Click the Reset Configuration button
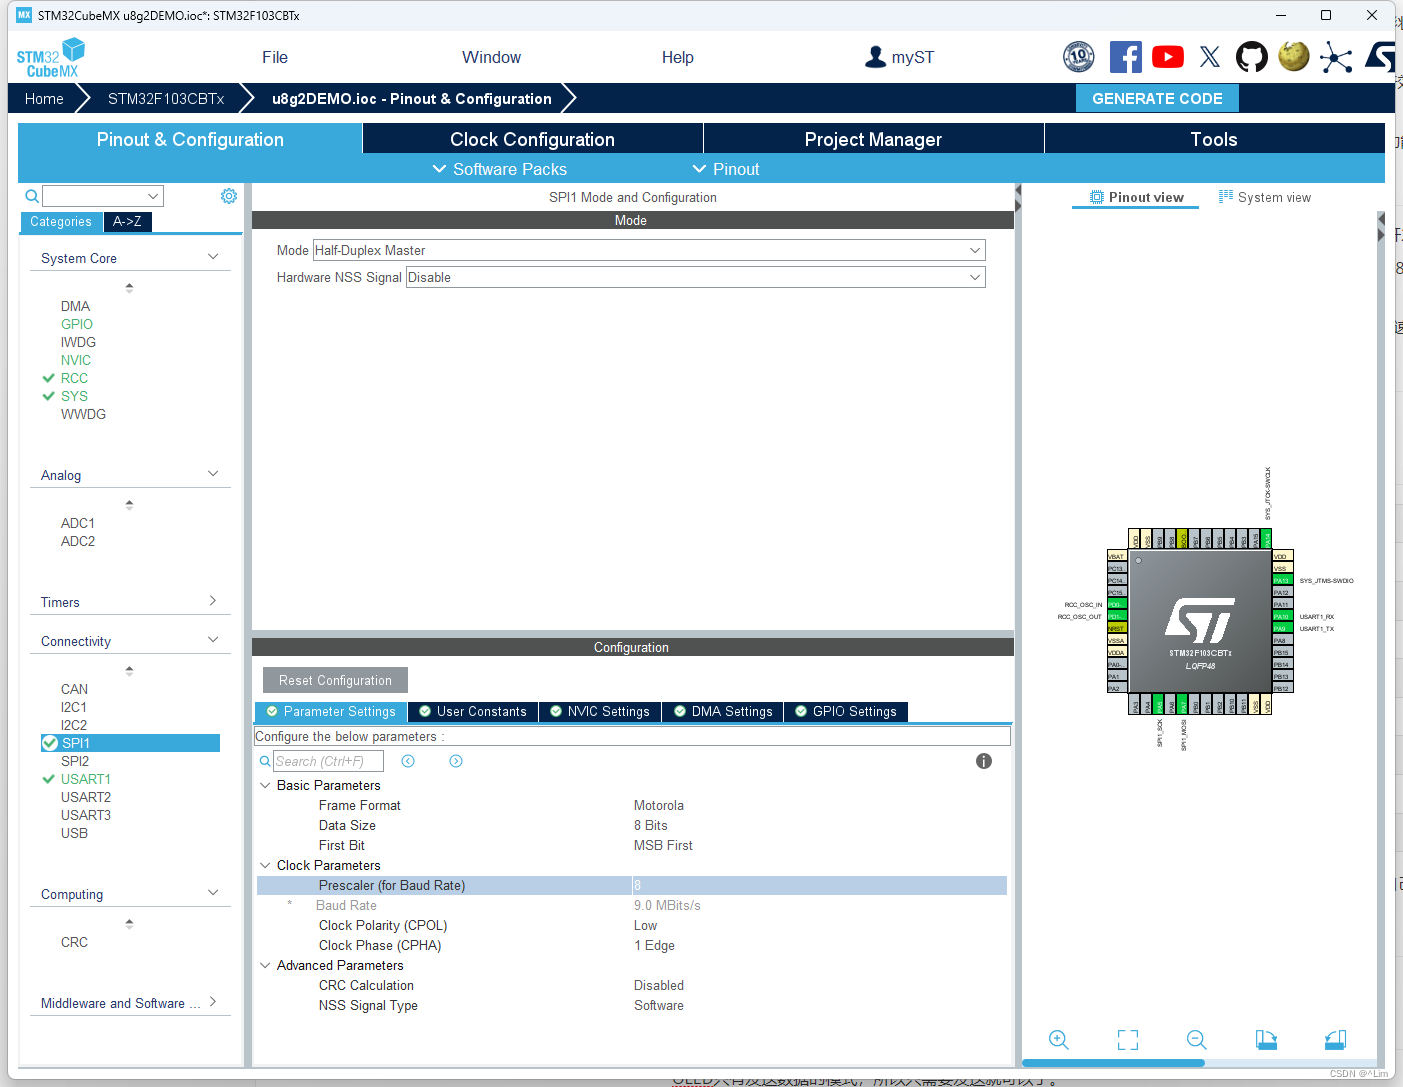Image resolution: width=1403 pixels, height=1087 pixels. (335, 680)
